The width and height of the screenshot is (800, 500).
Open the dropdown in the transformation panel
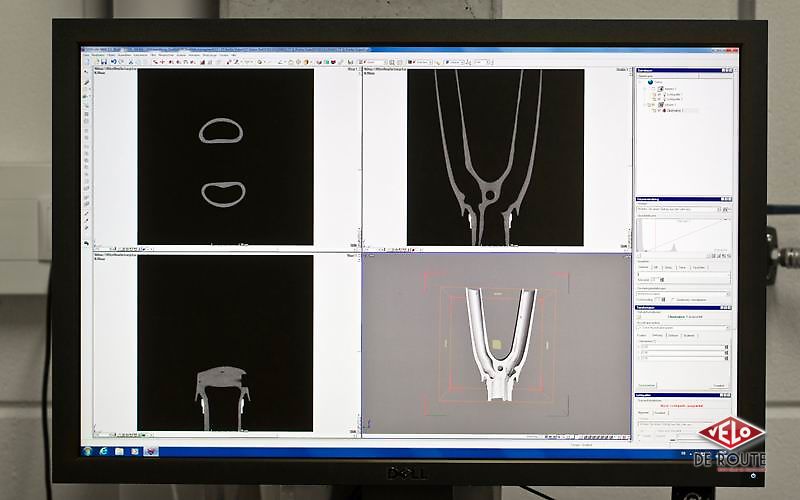click(x=683, y=328)
